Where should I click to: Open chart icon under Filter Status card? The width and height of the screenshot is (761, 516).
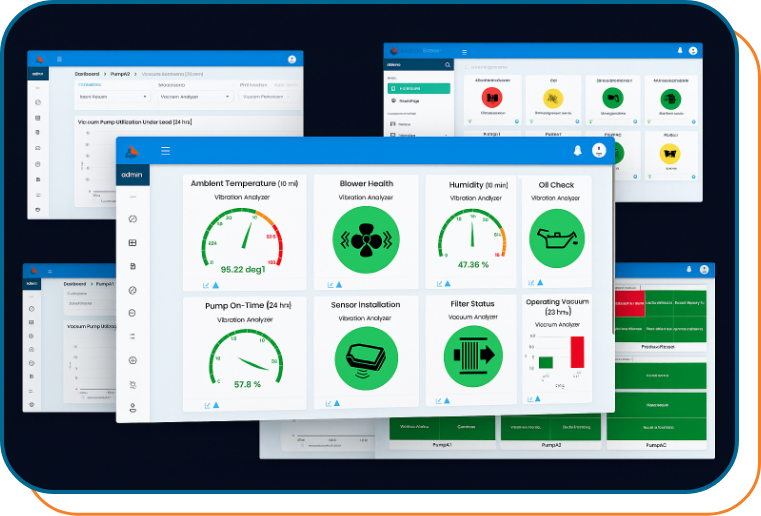pyautogui.click(x=439, y=401)
